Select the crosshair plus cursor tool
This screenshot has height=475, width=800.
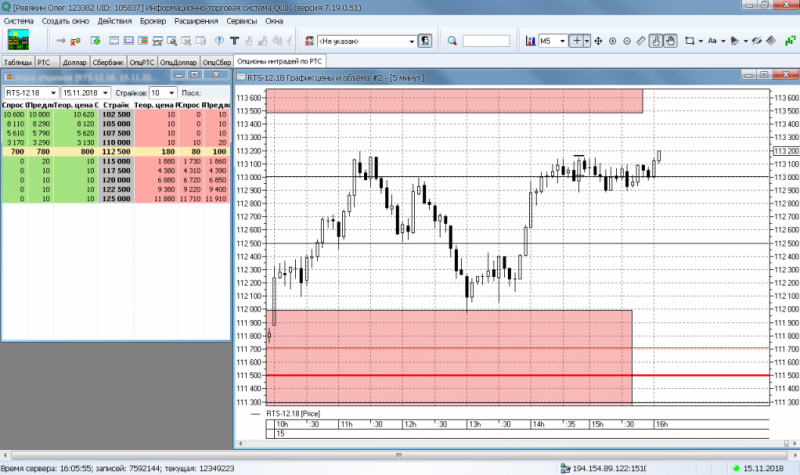pos(577,41)
